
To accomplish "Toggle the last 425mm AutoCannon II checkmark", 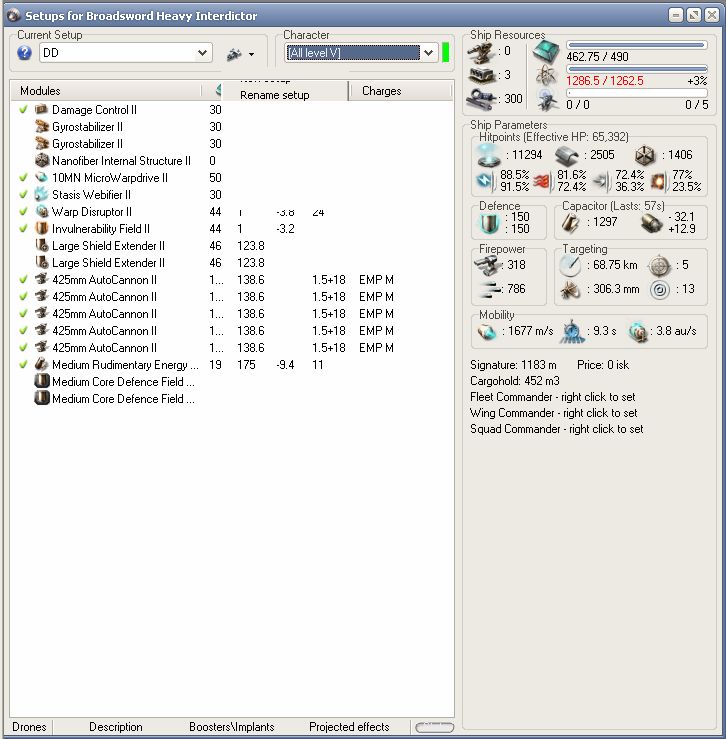I will [23, 347].
